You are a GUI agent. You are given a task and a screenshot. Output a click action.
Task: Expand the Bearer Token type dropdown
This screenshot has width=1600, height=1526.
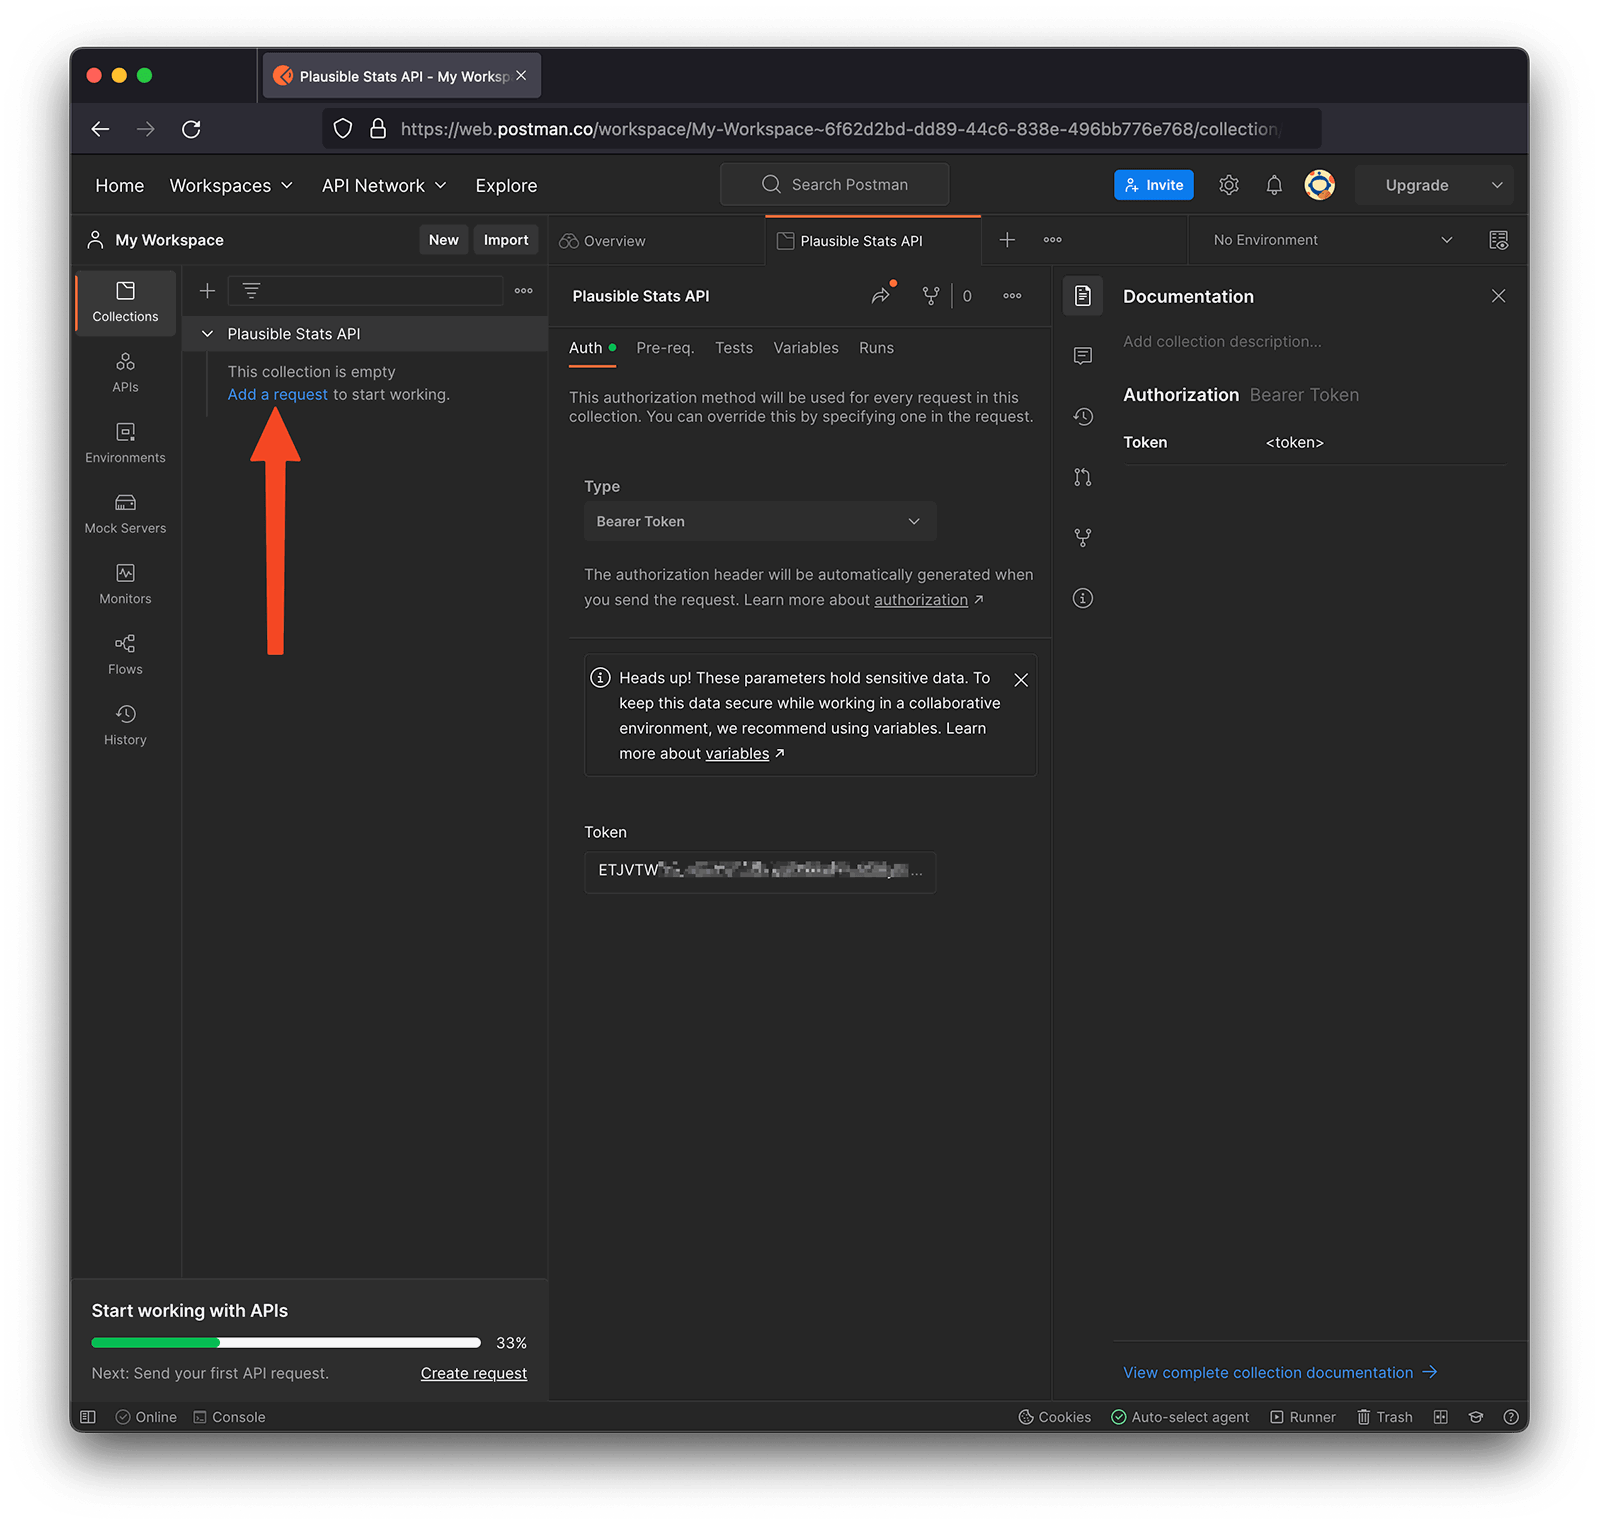click(759, 522)
